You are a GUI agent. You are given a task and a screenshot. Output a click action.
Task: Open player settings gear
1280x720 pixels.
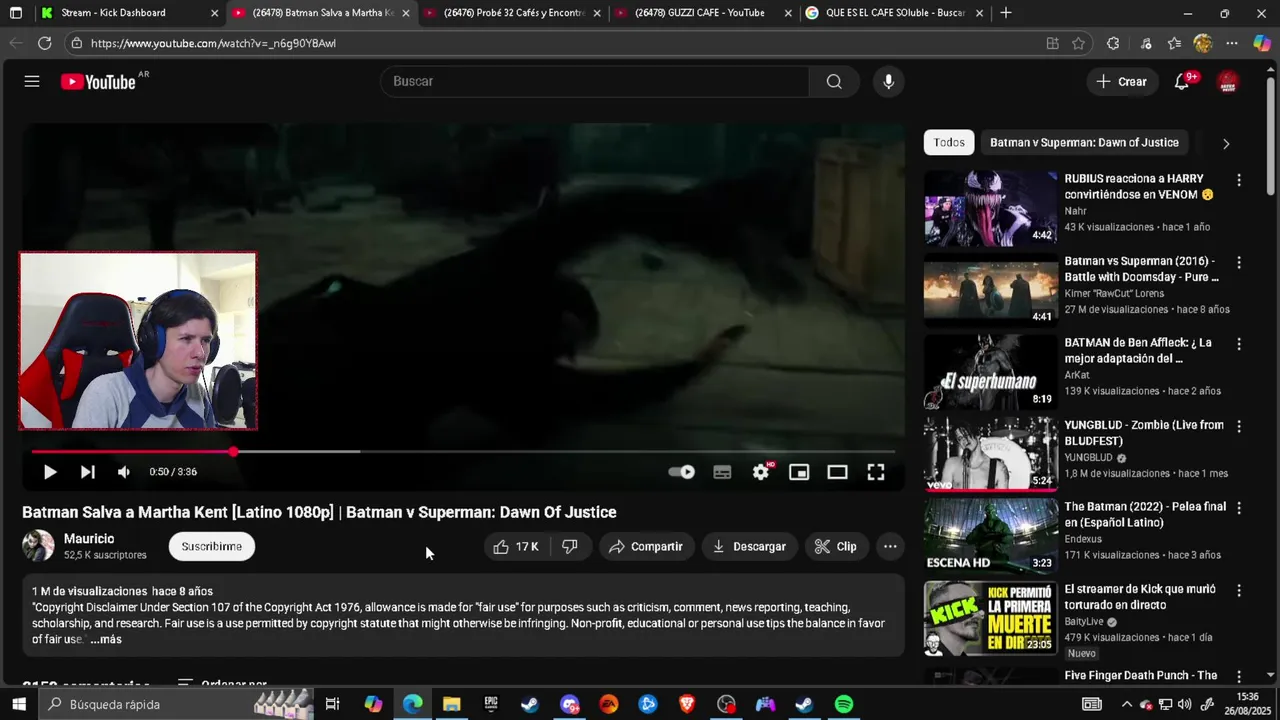(761, 472)
